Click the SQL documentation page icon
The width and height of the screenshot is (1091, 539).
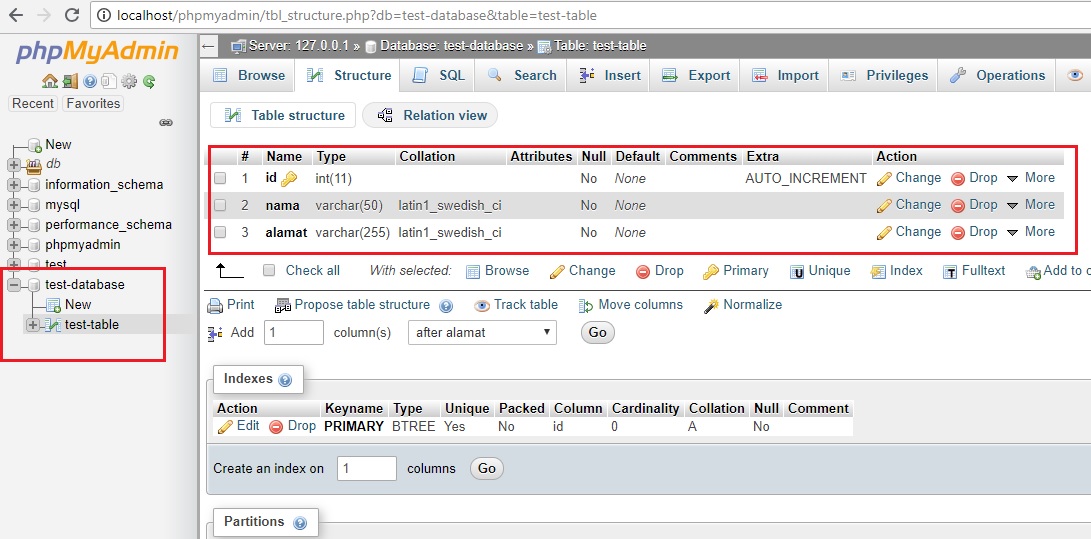(x=109, y=81)
